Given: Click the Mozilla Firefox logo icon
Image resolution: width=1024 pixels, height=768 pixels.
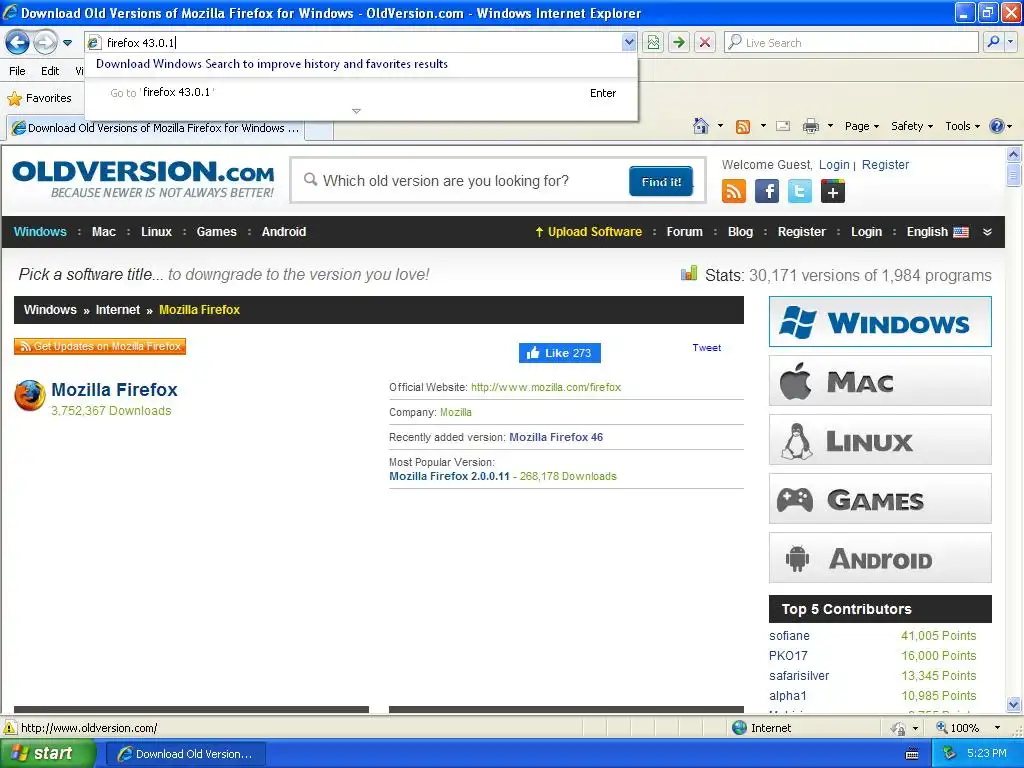Looking at the screenshot, I should [x=30, y=396].
